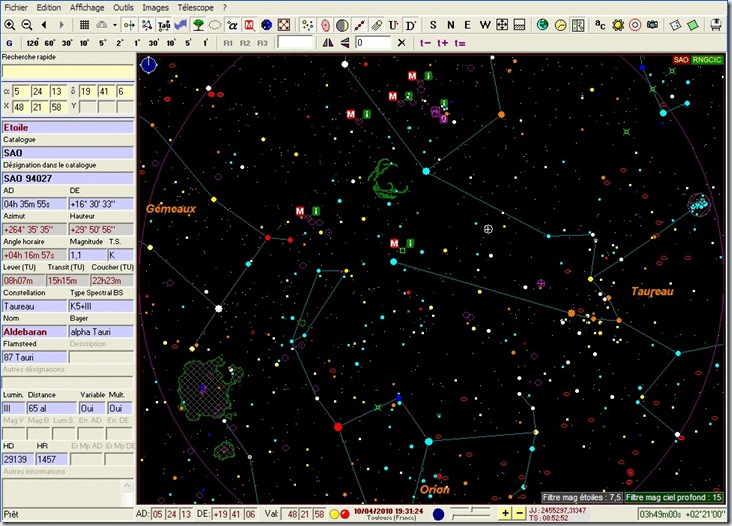The width and height of the screenshot is (732, 526).
Task: Click the red circle target icon
Action: [635, 25]
